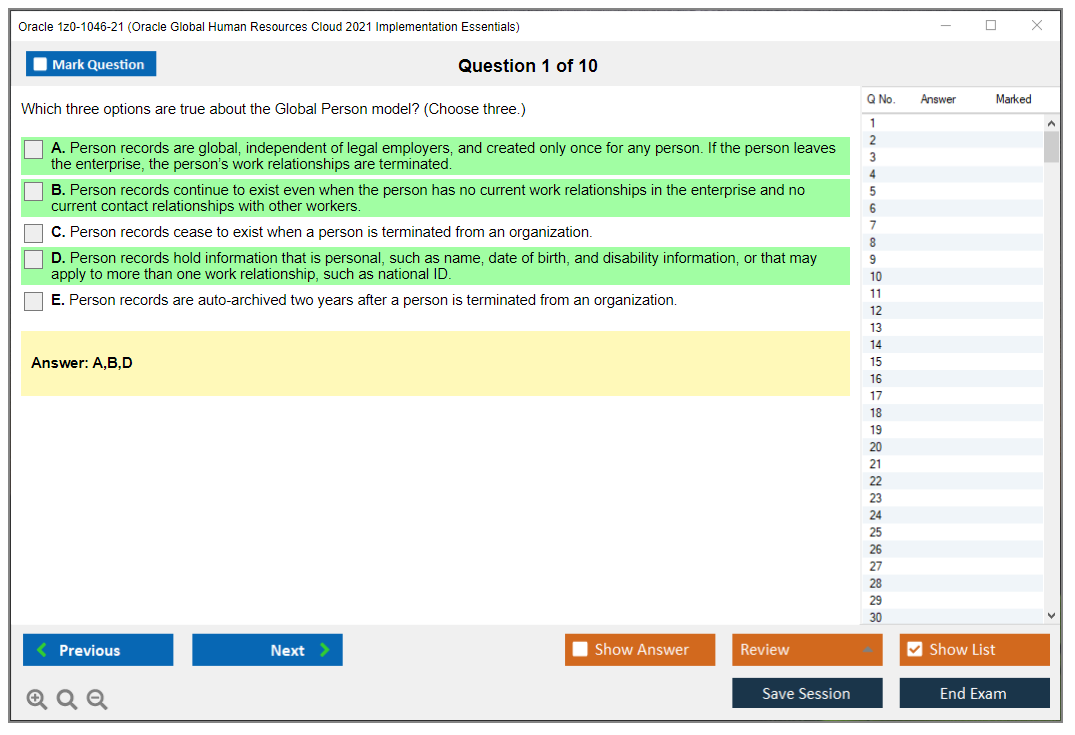Click the zoom in magnifier icon
Image resolution: width=1075 pixels, height=735 pixels.
[36, 699]
